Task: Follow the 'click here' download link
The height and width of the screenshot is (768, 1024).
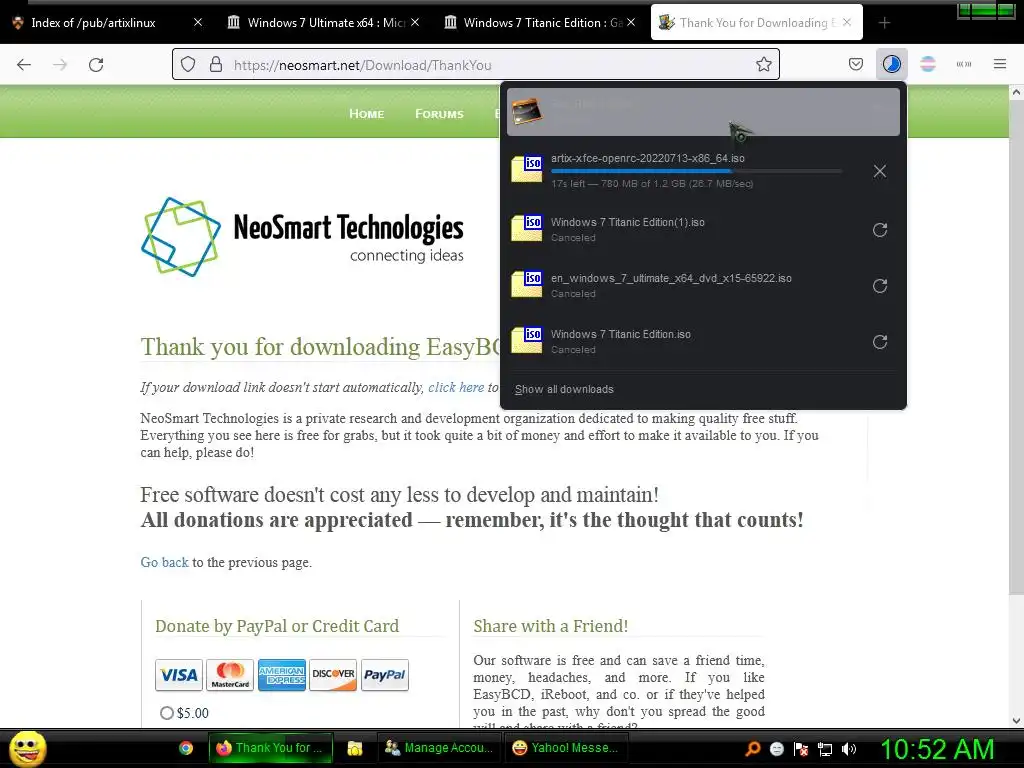Action: point(456,387)
